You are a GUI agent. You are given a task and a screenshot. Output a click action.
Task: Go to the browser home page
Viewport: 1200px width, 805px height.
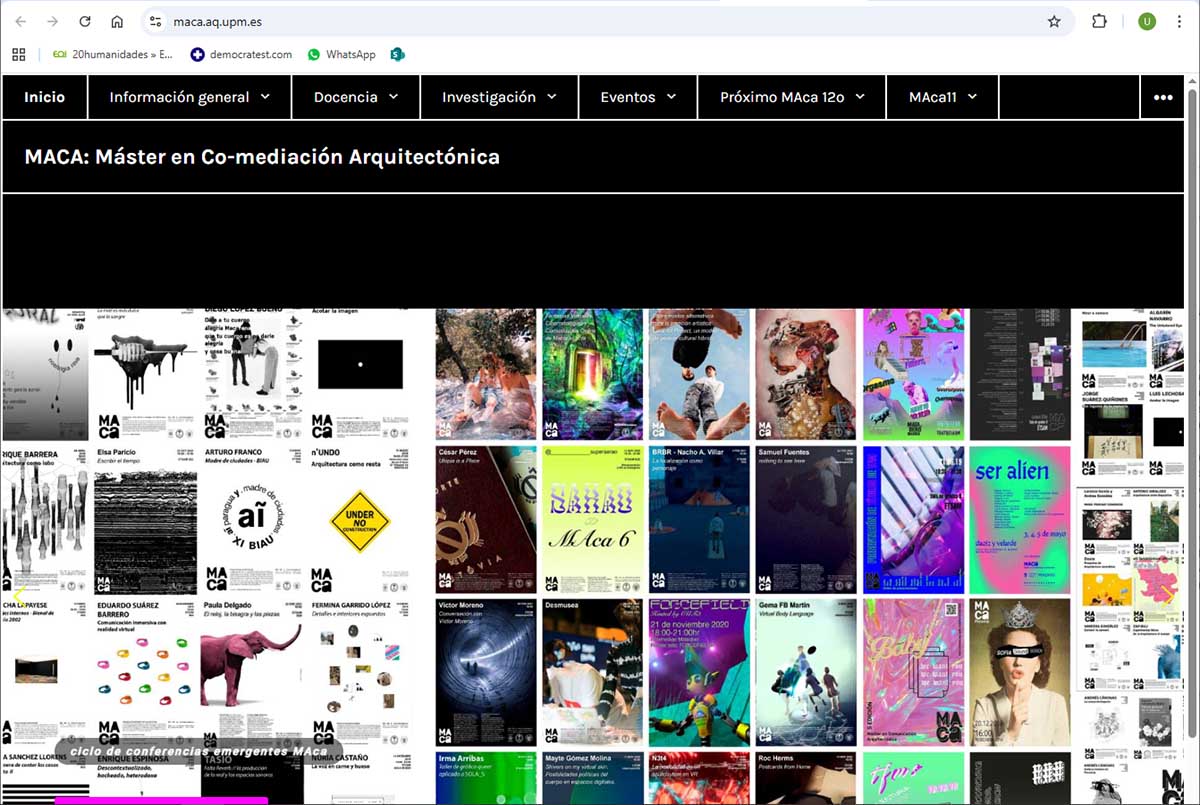click(117, 21)
